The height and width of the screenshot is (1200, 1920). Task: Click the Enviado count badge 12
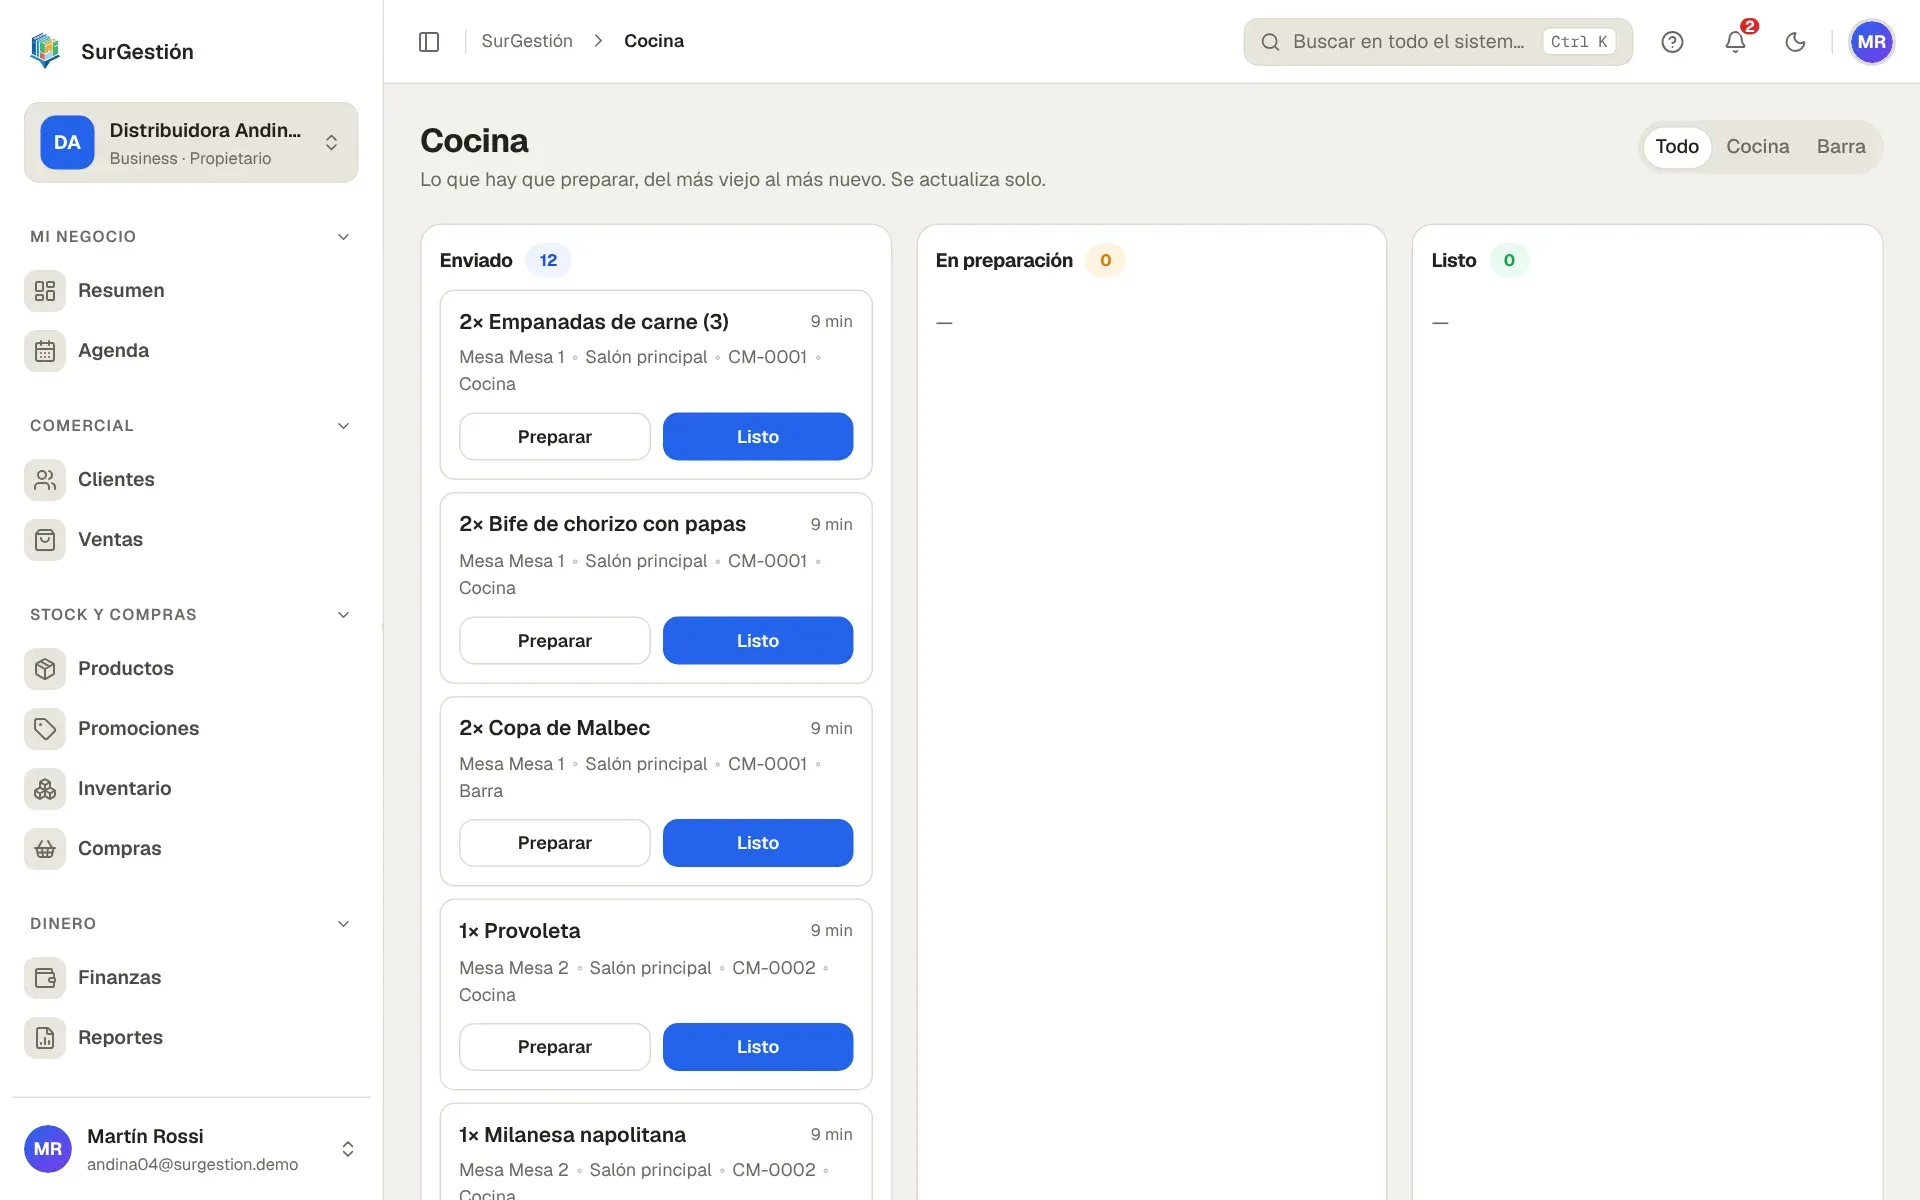point(548,260)
